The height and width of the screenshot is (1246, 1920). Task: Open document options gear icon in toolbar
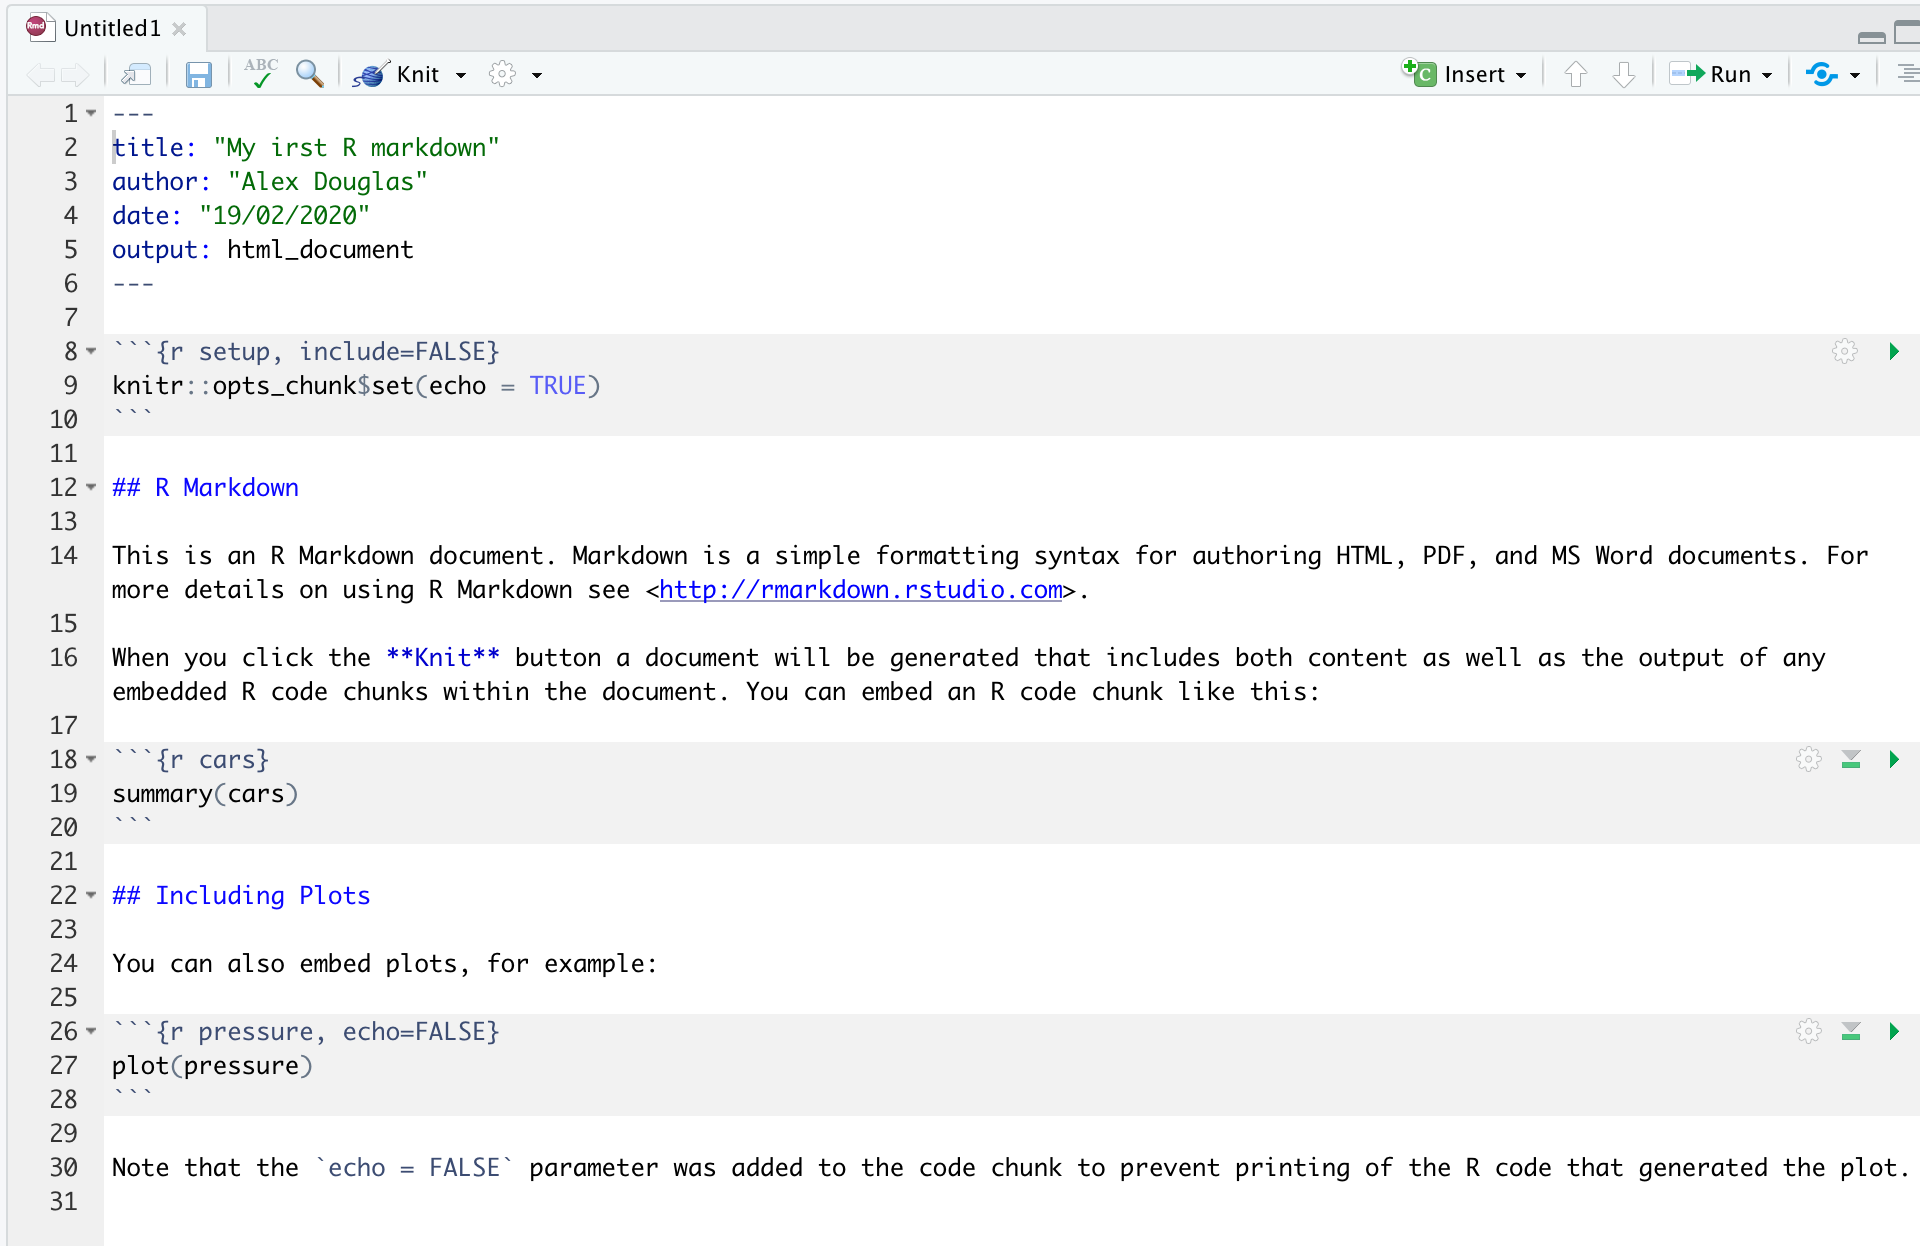[x=502, y=74]
